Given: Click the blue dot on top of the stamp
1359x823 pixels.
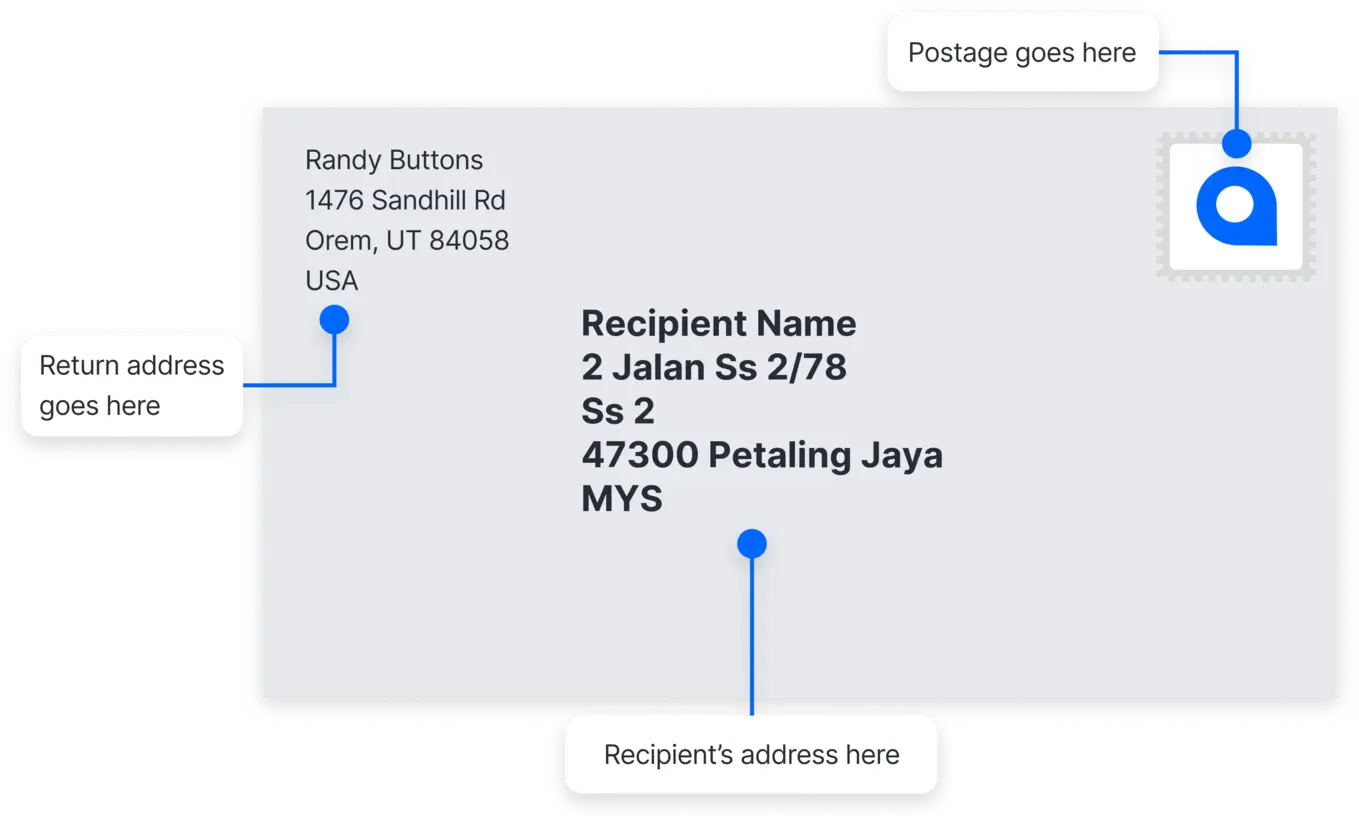Looking at the screenshot, I should [x=1237, y=143].
